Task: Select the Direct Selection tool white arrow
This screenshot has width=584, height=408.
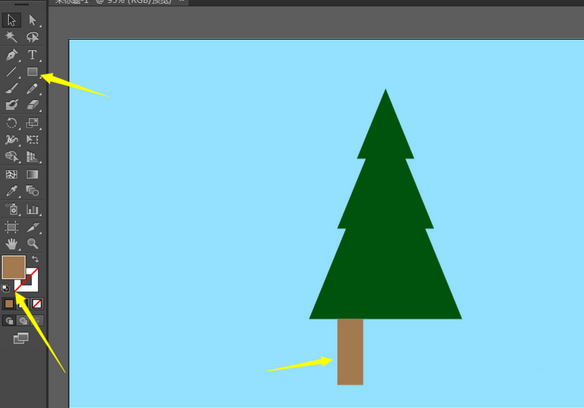Action: pyautogui.click(x=32, y=20)
